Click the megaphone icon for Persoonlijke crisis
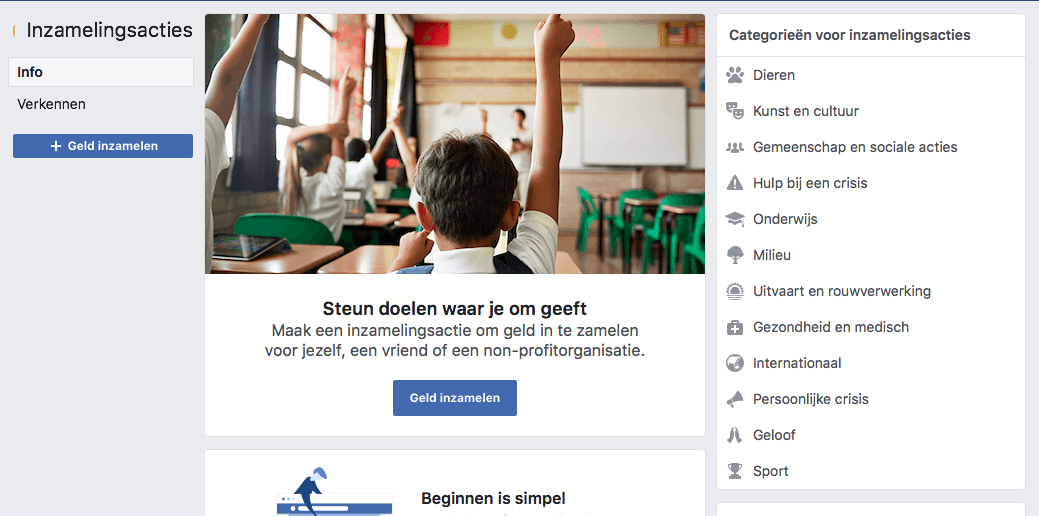1039x516 pixels. coord(734,399)
